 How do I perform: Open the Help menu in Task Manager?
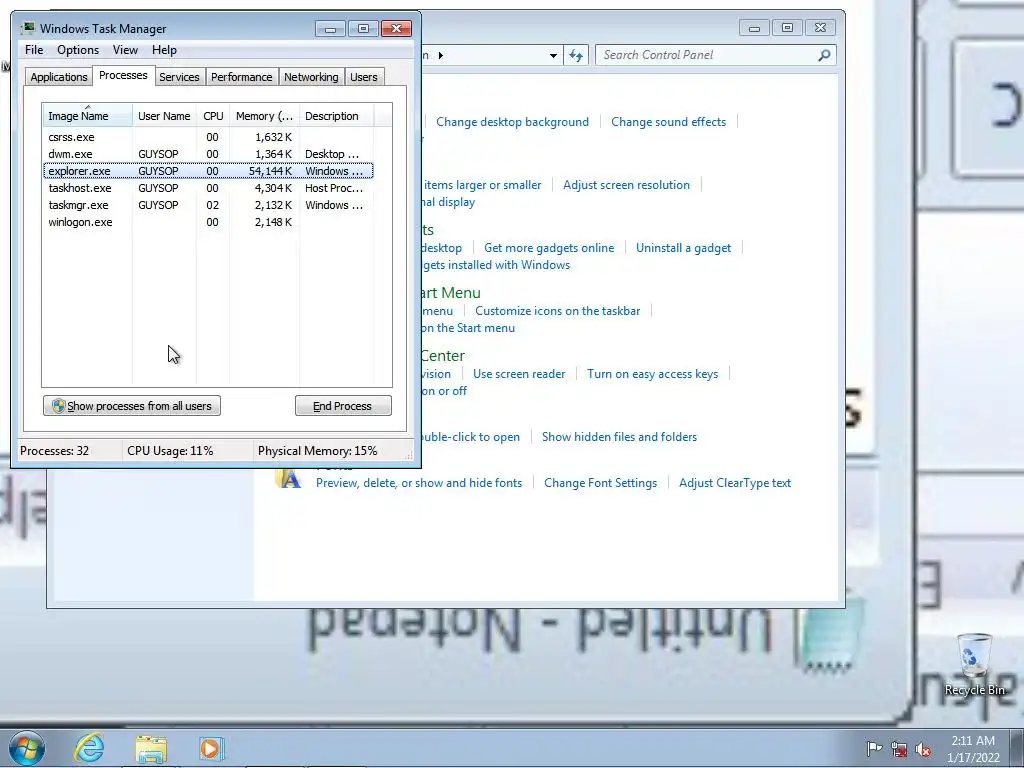point(164,50)
